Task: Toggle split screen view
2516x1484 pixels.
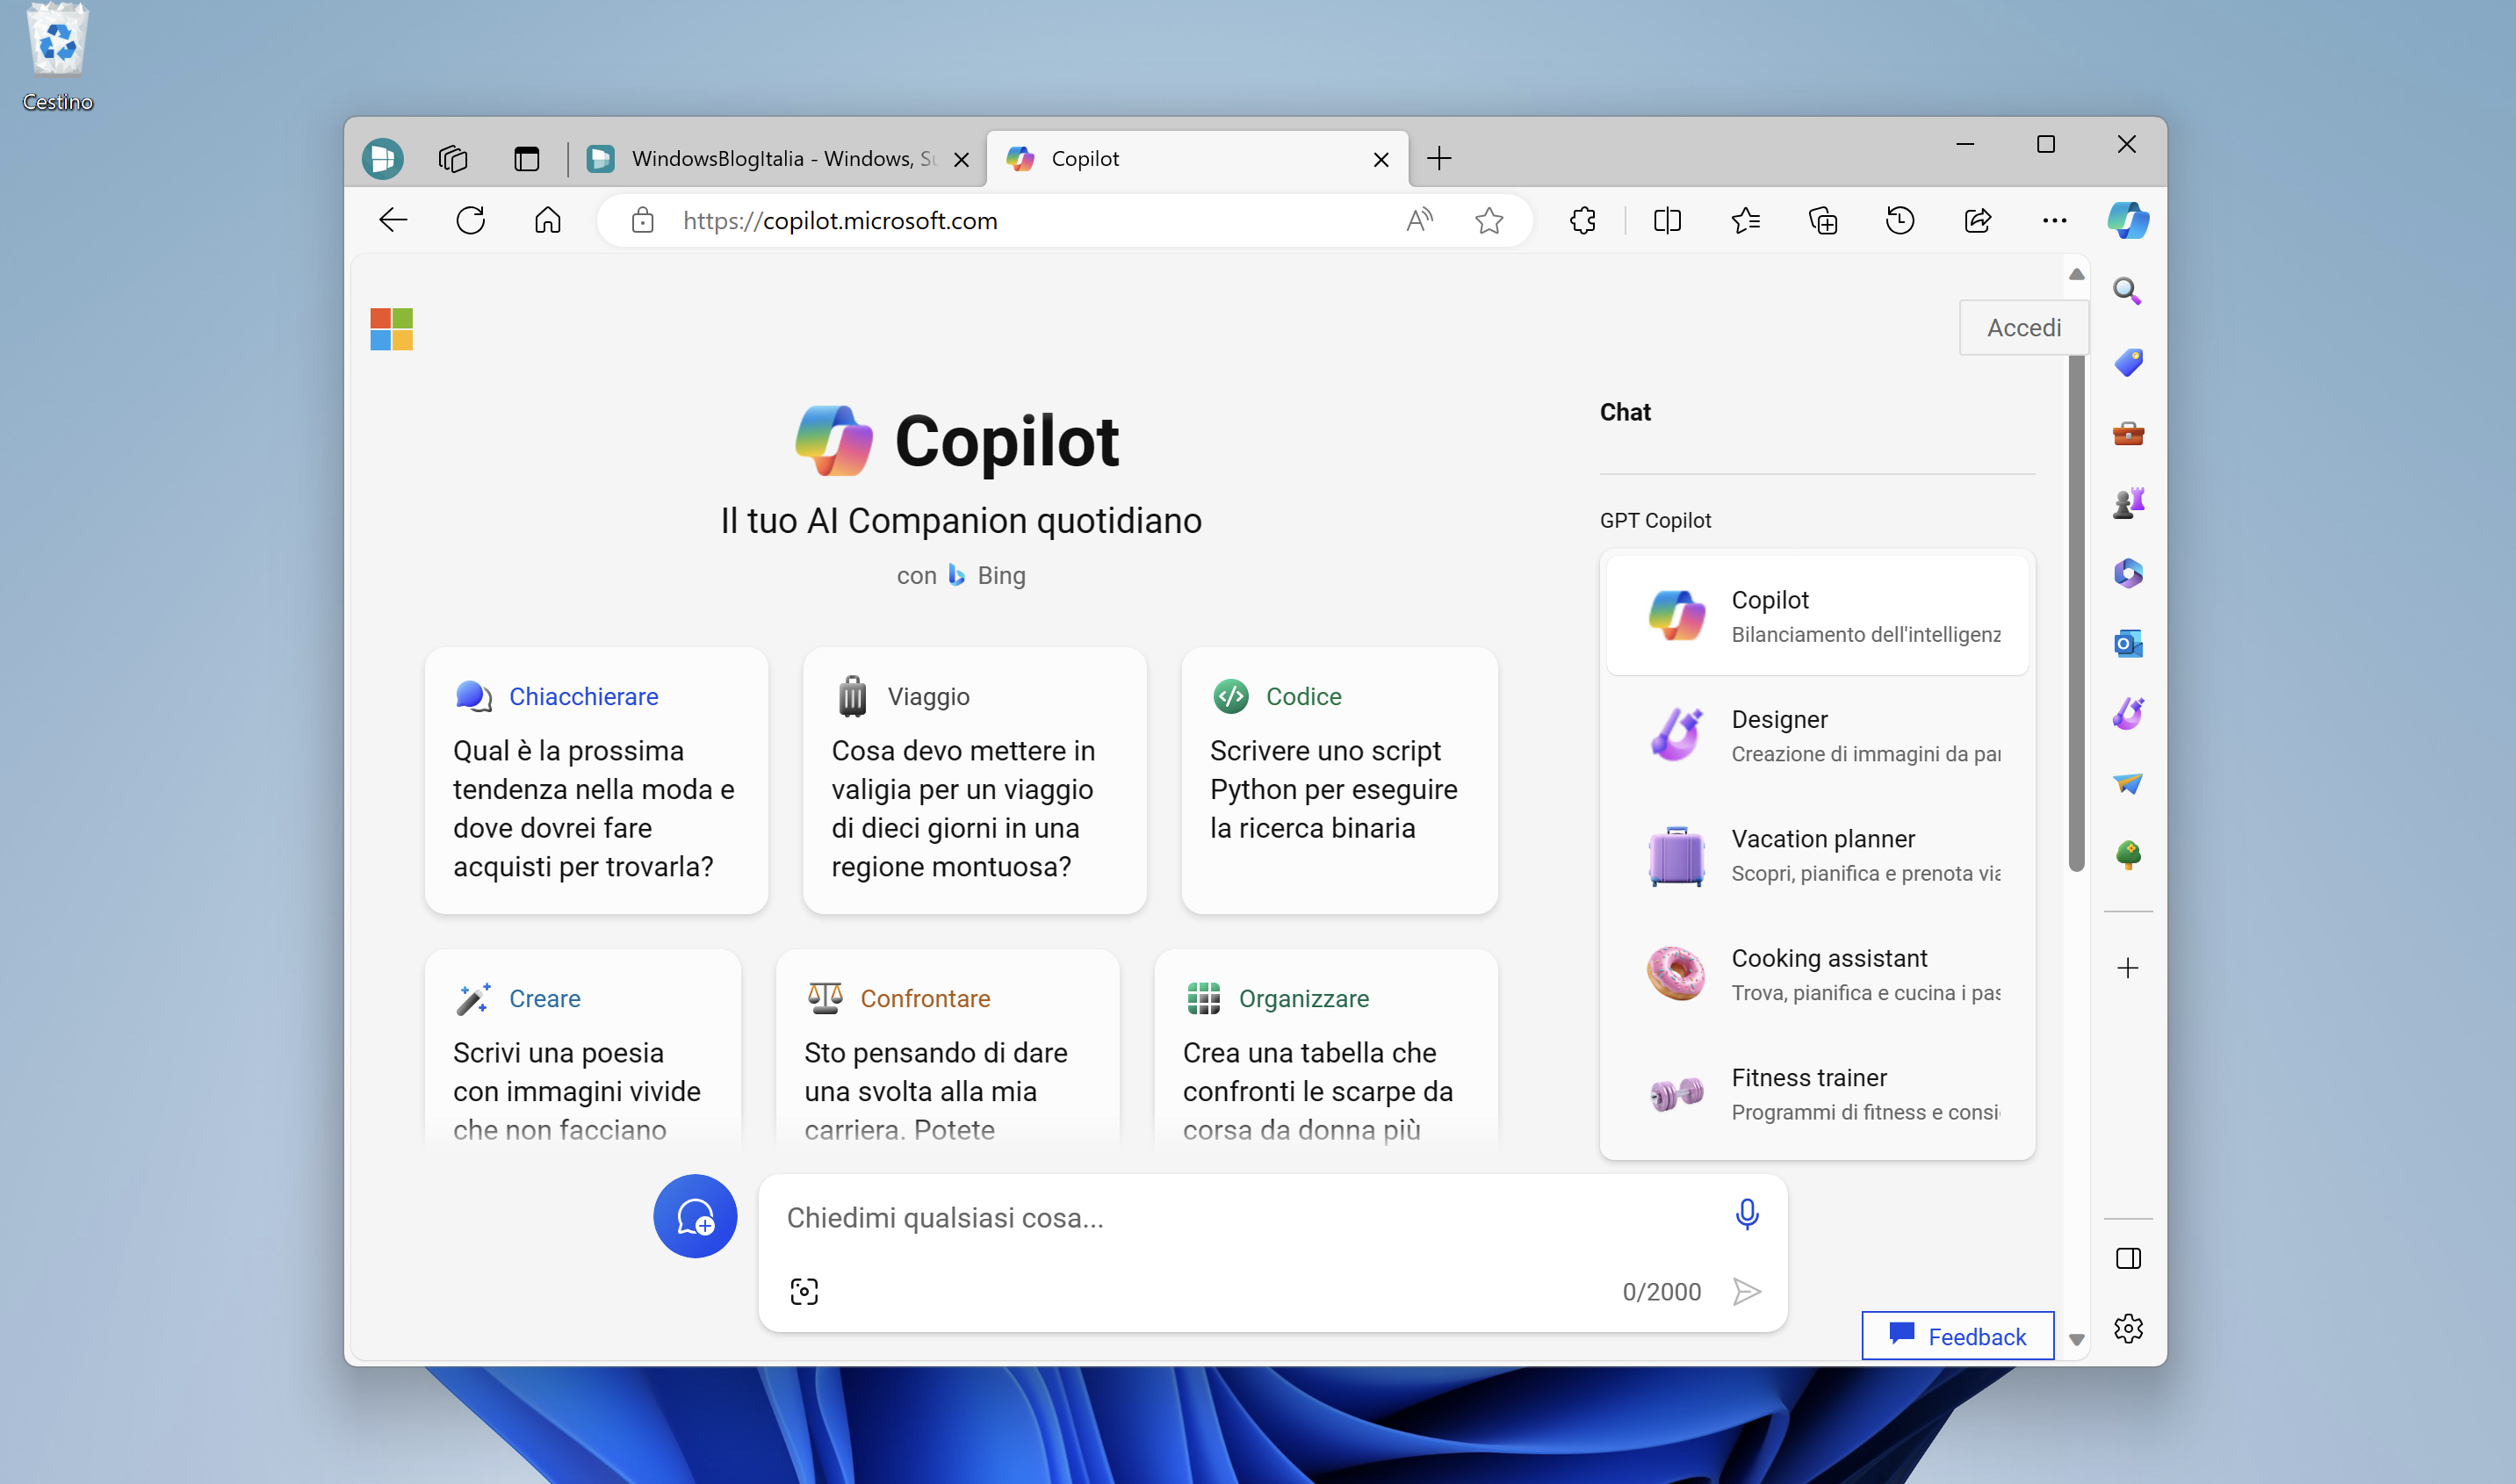Action: click(x=1667, y=220)
